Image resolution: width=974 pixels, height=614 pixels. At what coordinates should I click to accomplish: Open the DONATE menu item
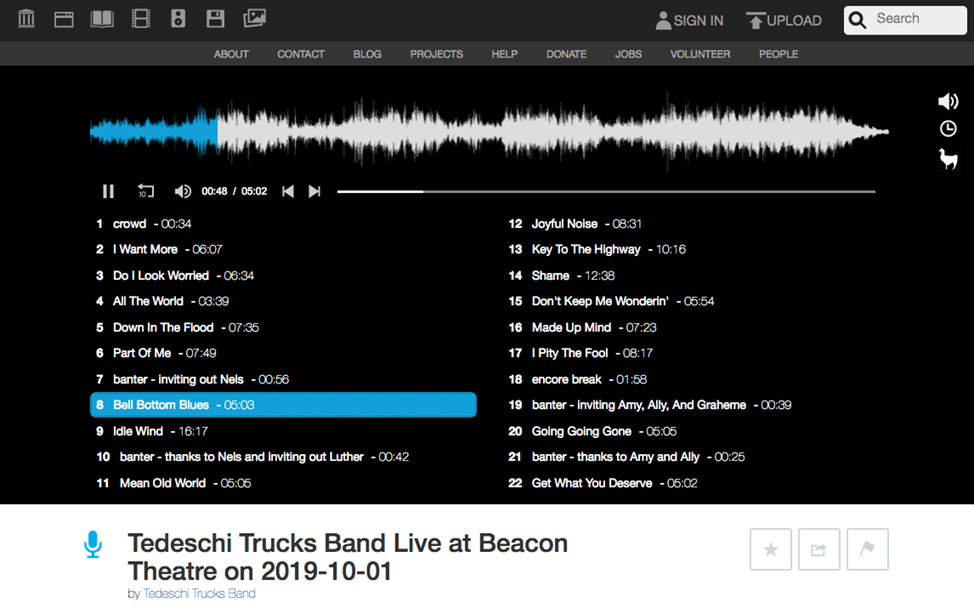[x=566, y=54]
